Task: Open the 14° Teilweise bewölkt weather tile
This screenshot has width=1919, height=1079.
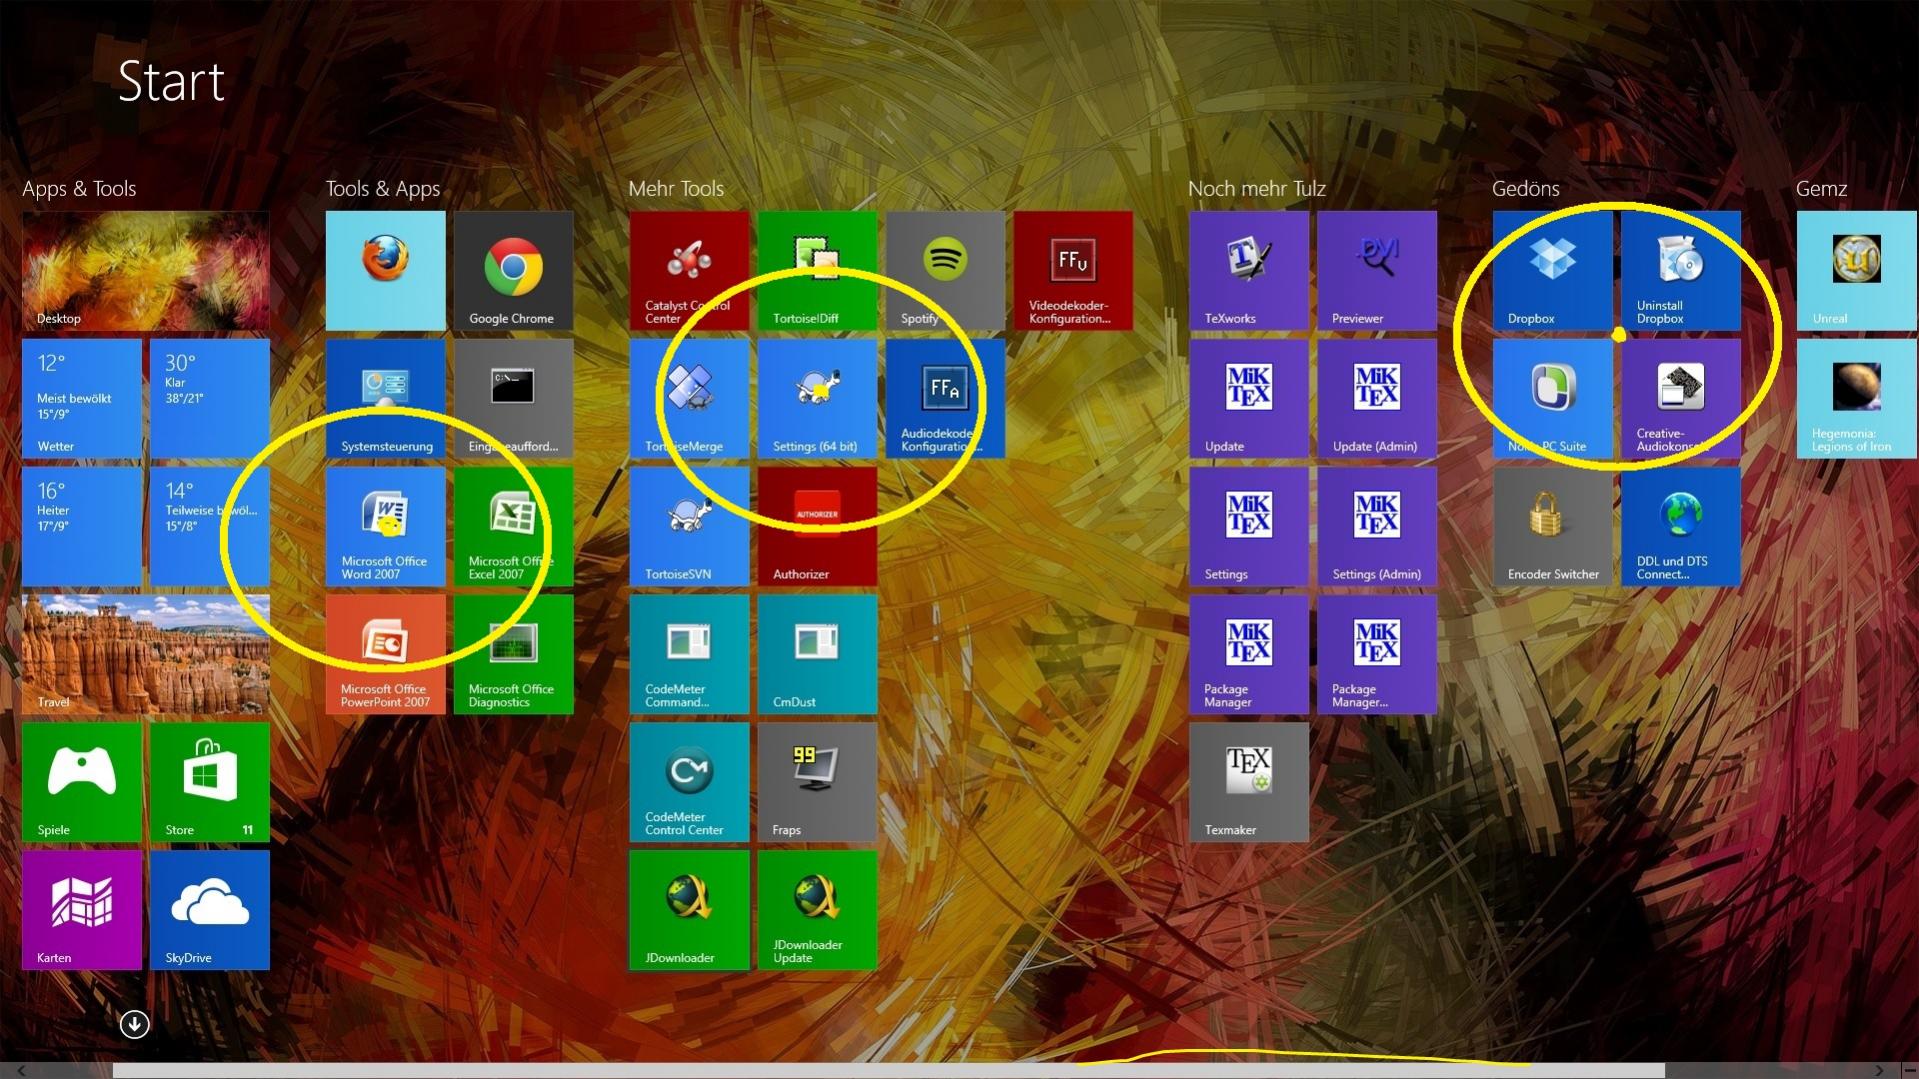Action: (210, 526)
